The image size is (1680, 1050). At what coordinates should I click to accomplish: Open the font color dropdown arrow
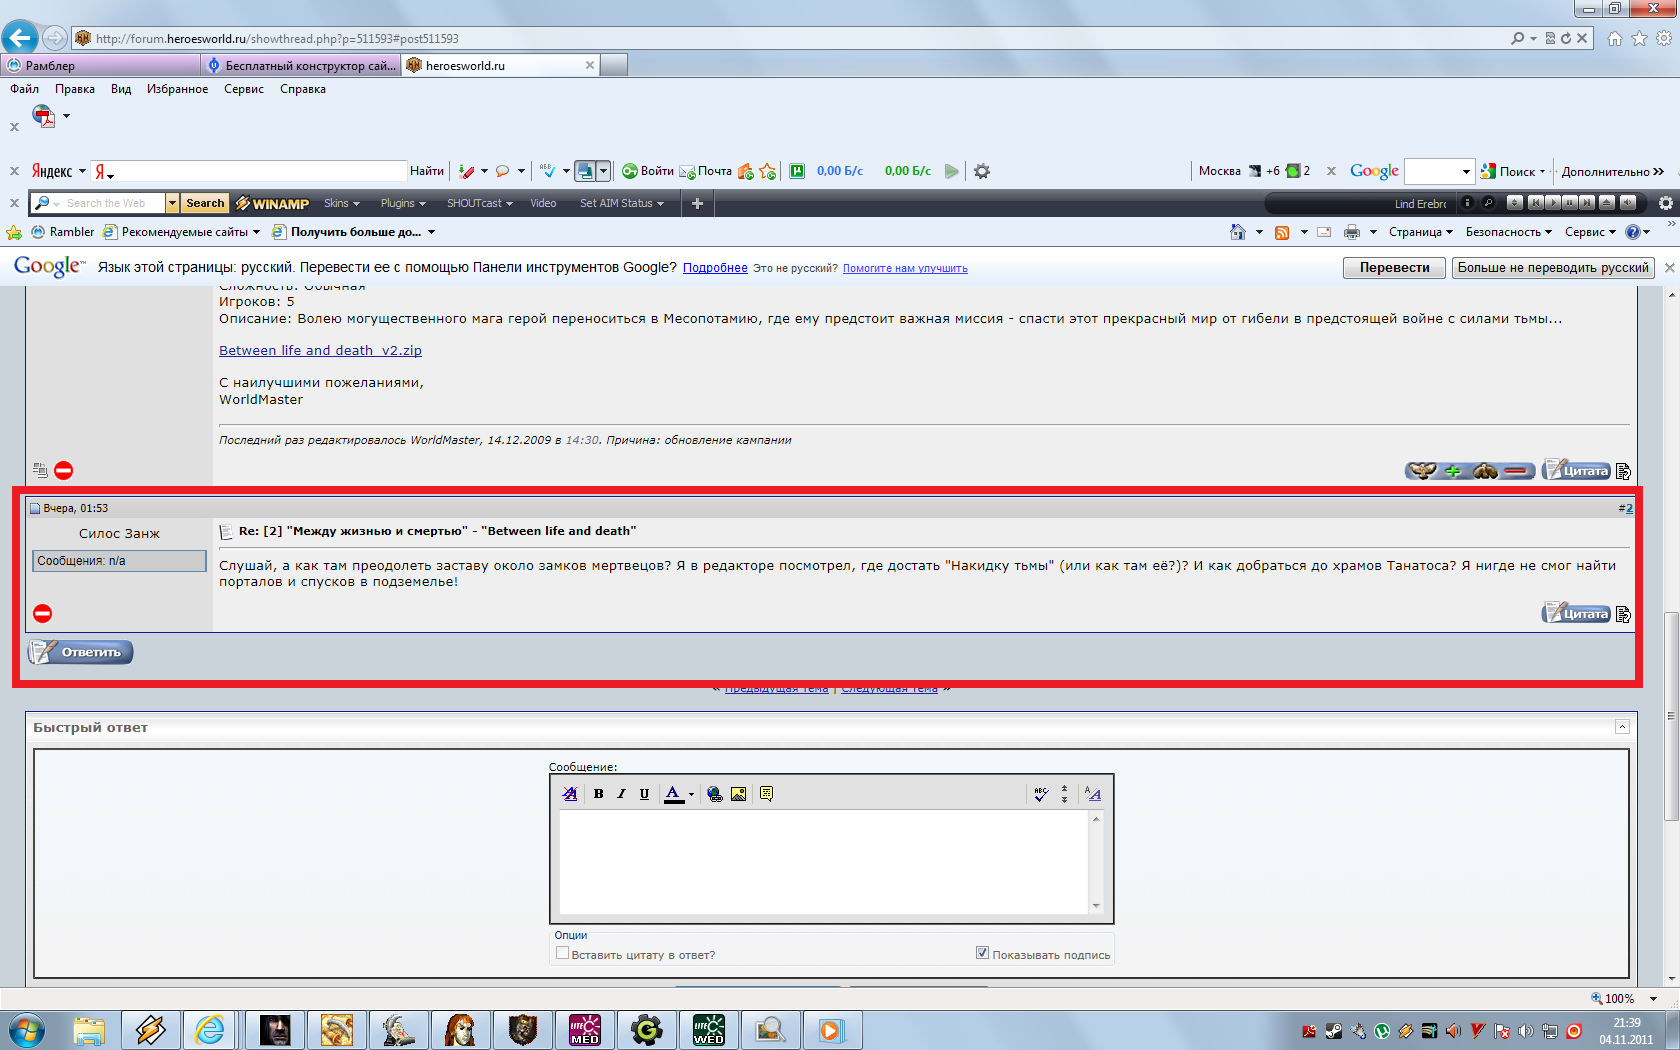[691, 795]
